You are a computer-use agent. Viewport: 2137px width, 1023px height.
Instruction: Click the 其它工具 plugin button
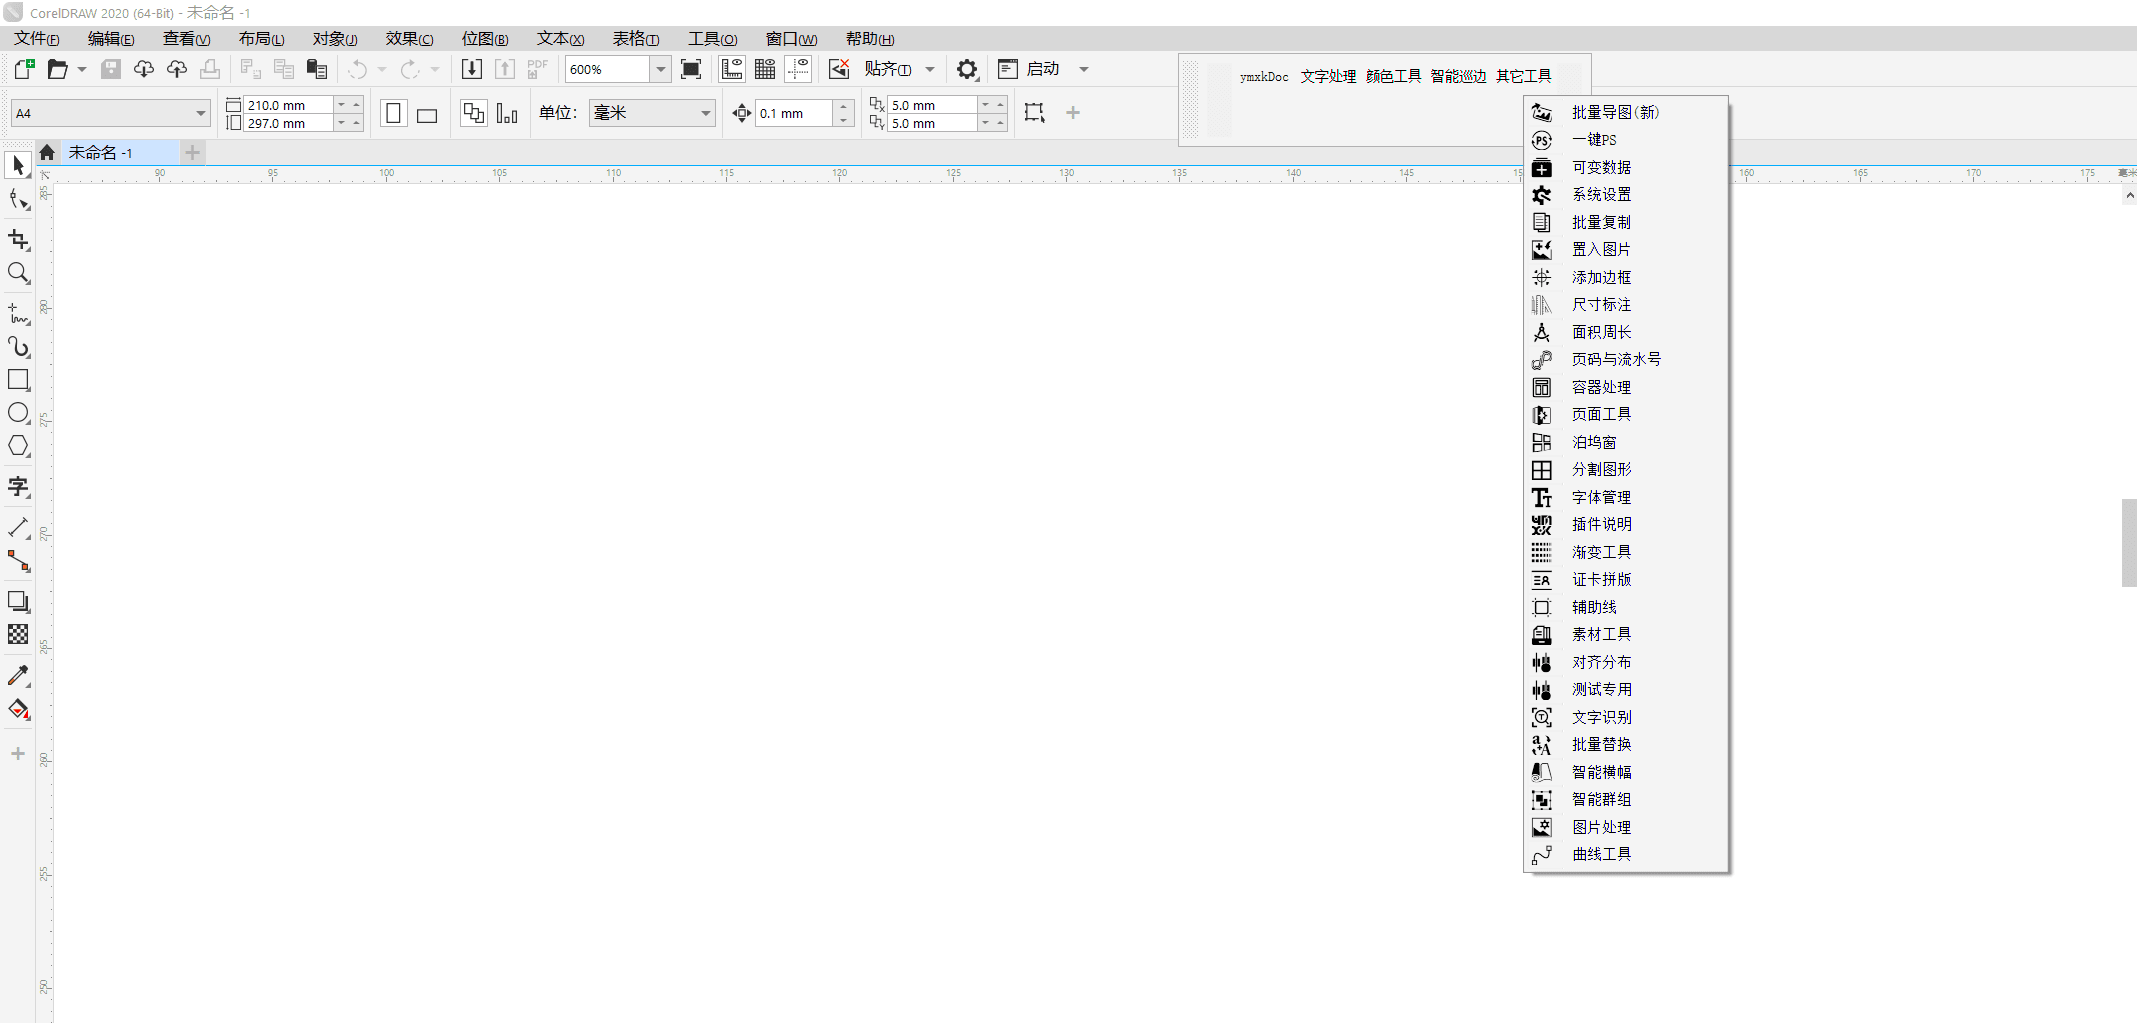point(1524,76)
